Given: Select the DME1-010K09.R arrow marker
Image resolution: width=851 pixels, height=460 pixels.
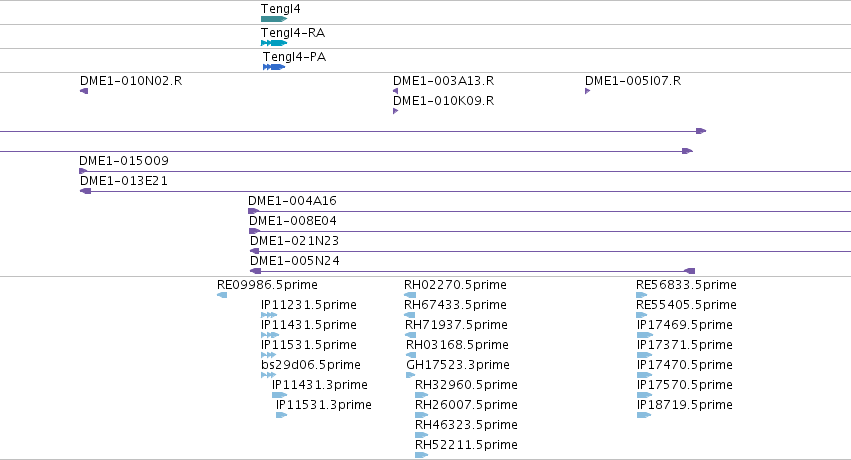Looking at the screenshot, I should click(x=396, y=111).
